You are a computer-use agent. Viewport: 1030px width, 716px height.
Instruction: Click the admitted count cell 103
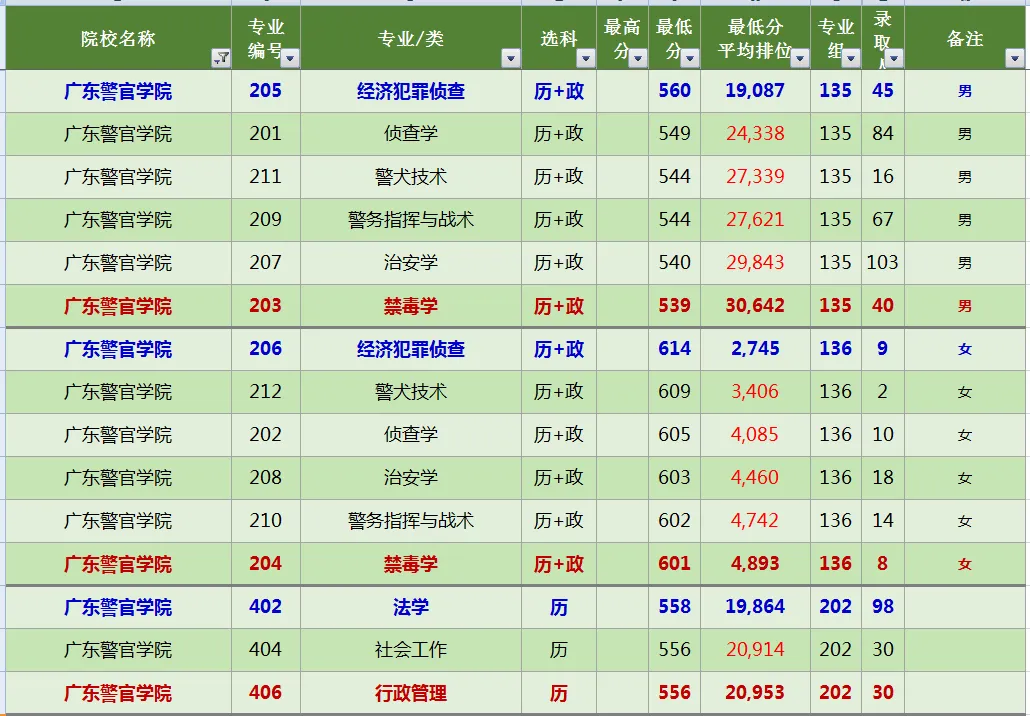[882, 263]
